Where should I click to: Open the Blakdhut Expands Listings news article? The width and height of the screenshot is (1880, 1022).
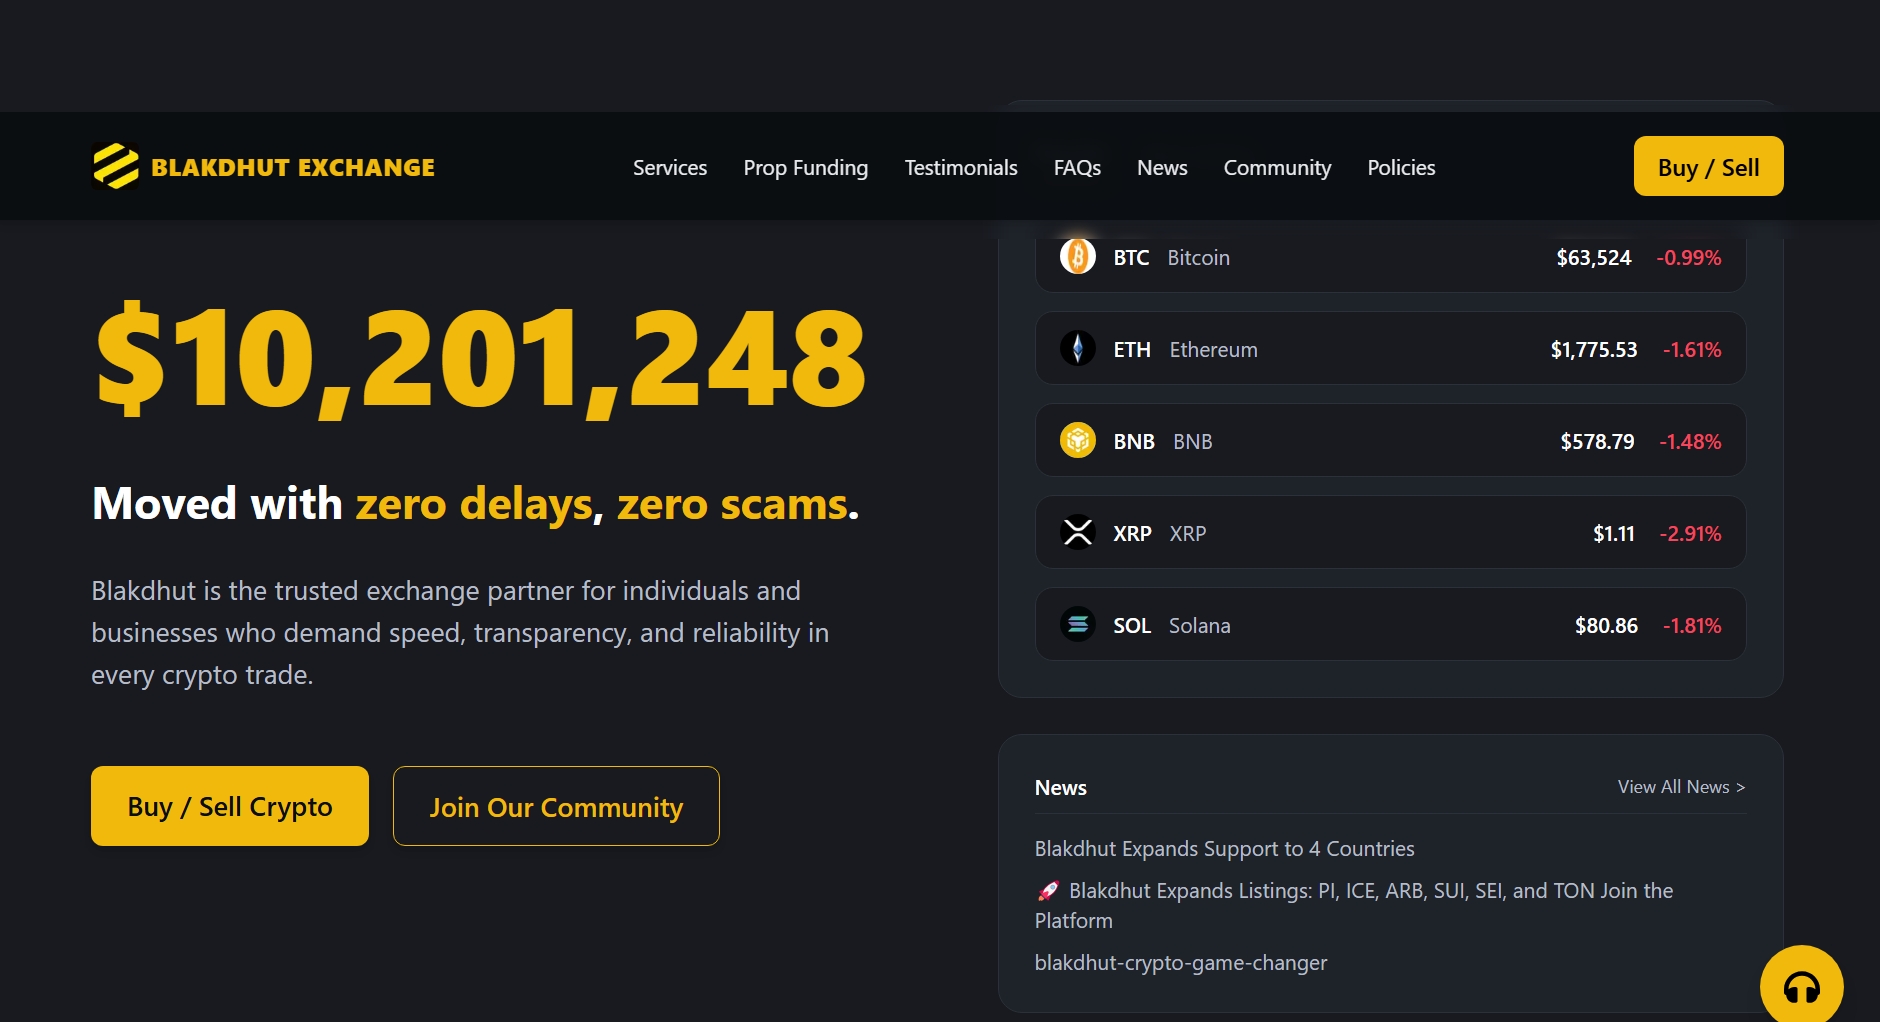1354,905
